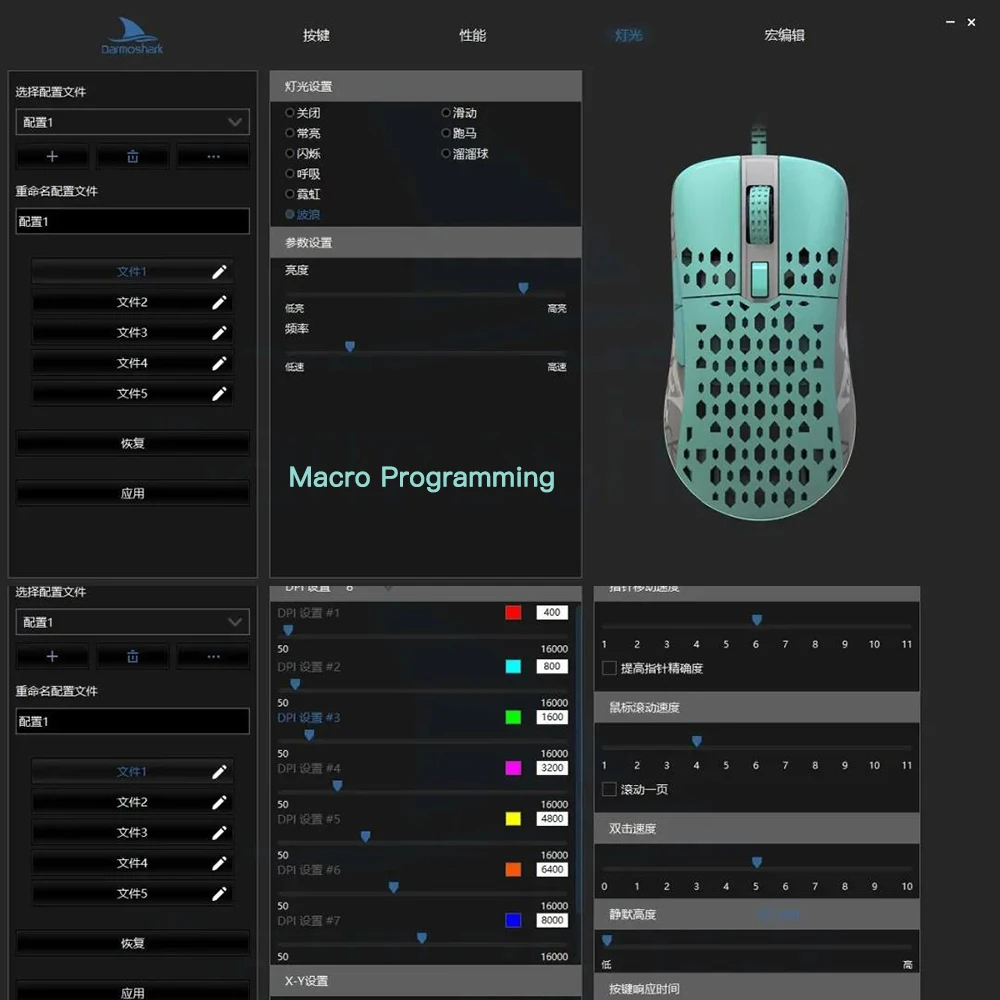Click the Darmoshark shark logo
The width and height of the screenshot is (1000, 1000).
(132, 36)
